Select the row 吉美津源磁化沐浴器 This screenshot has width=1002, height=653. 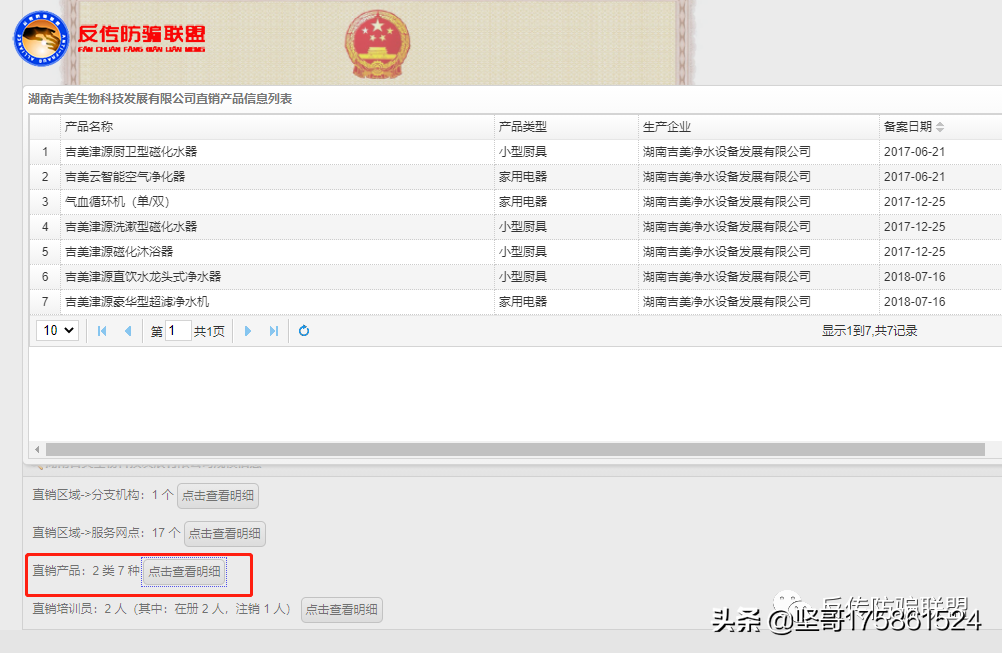tap(515, 252)
